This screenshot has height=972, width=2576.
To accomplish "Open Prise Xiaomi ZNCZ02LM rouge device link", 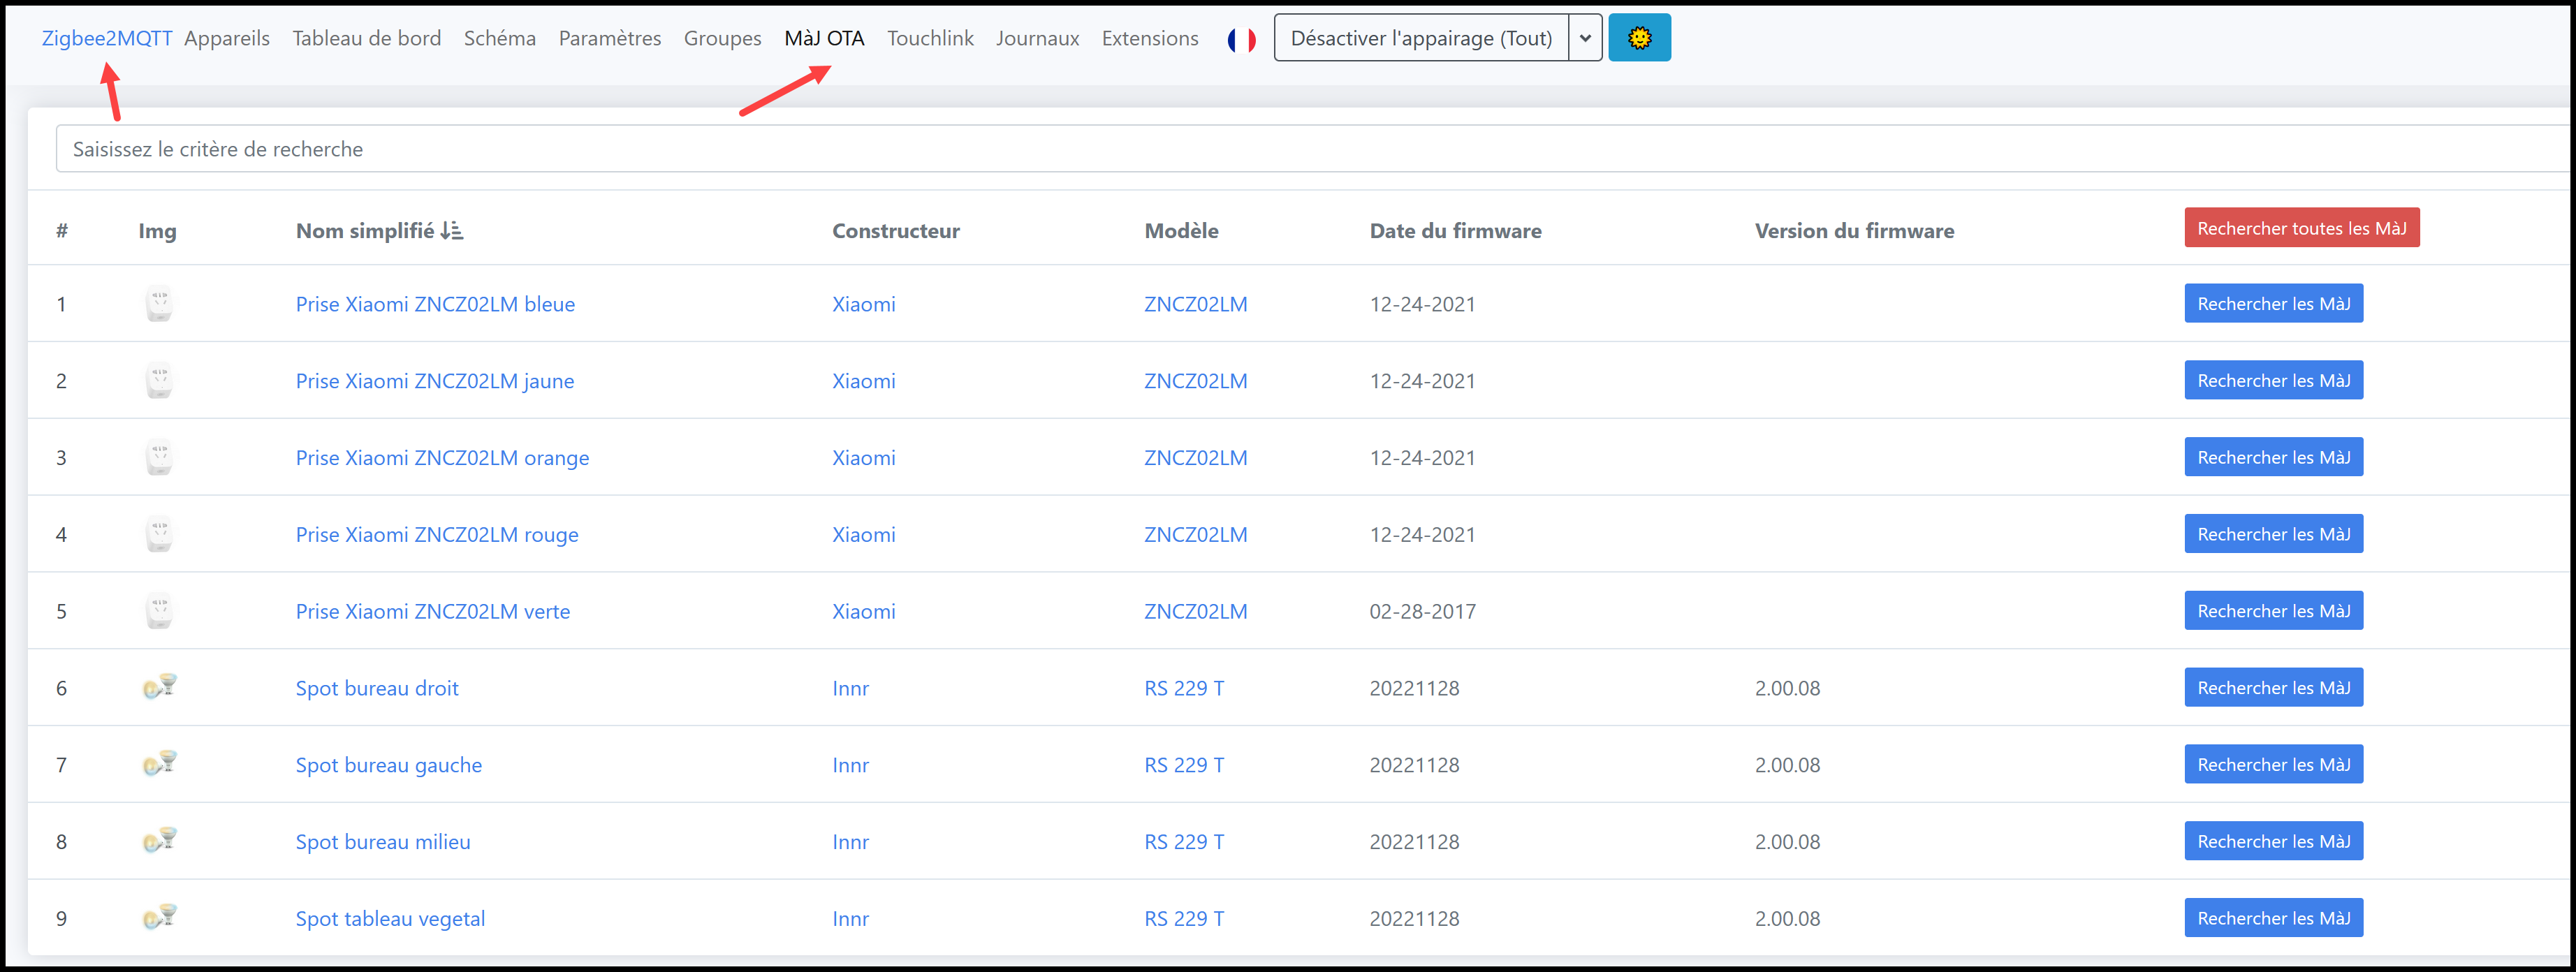I will pos(437,535).
